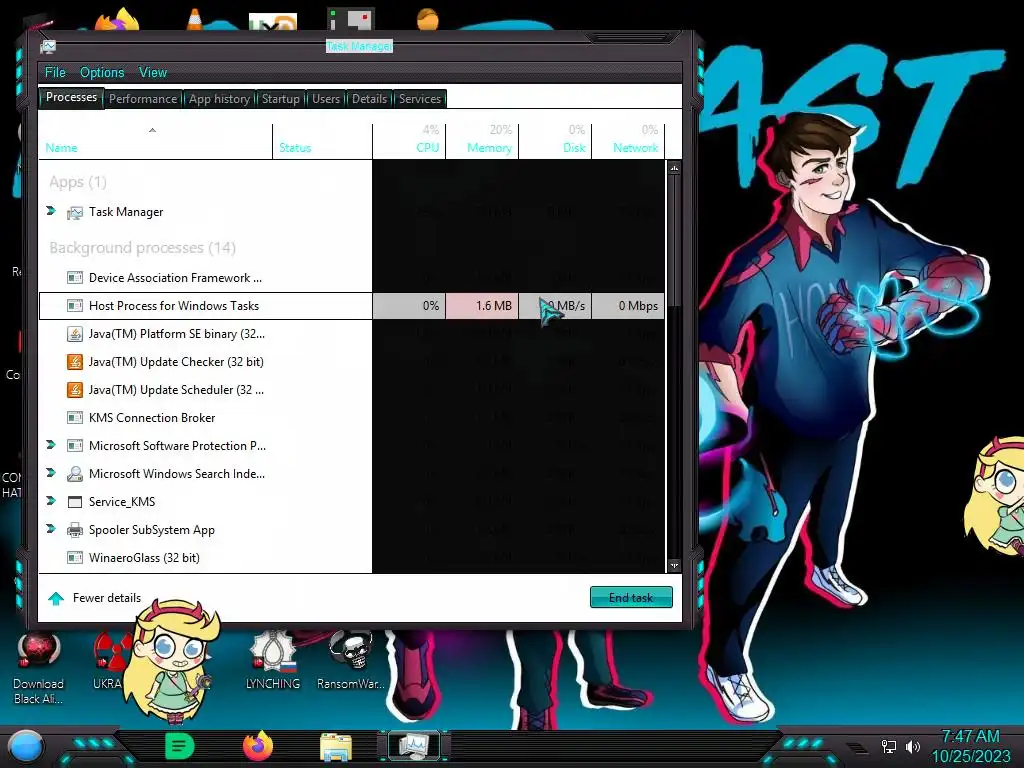
Task: Click Java Platform SE binary icon
Action: point(75,334)
